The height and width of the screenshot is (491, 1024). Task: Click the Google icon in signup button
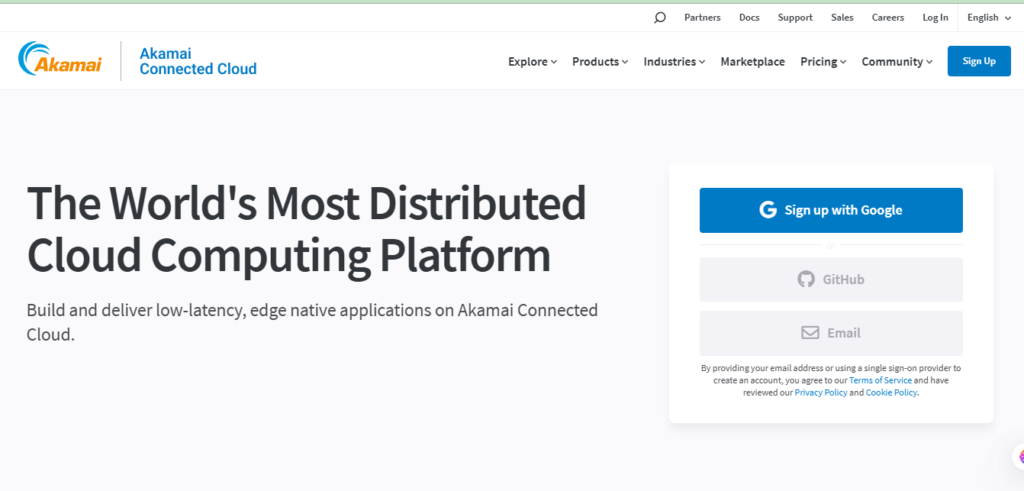point(768,210)
